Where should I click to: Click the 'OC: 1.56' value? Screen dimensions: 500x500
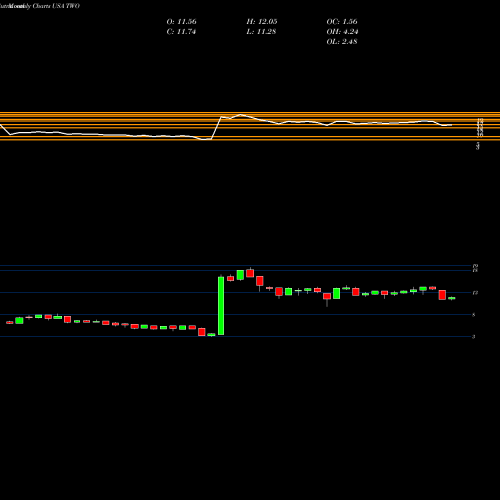point(342,22)
